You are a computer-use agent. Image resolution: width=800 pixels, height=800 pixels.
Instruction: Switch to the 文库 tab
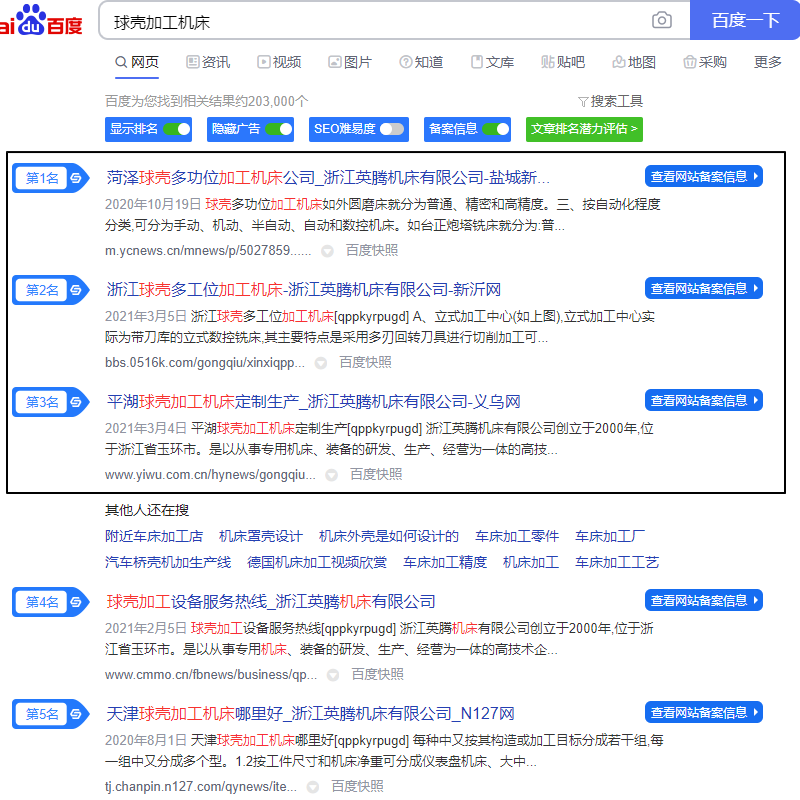point(492,62)
